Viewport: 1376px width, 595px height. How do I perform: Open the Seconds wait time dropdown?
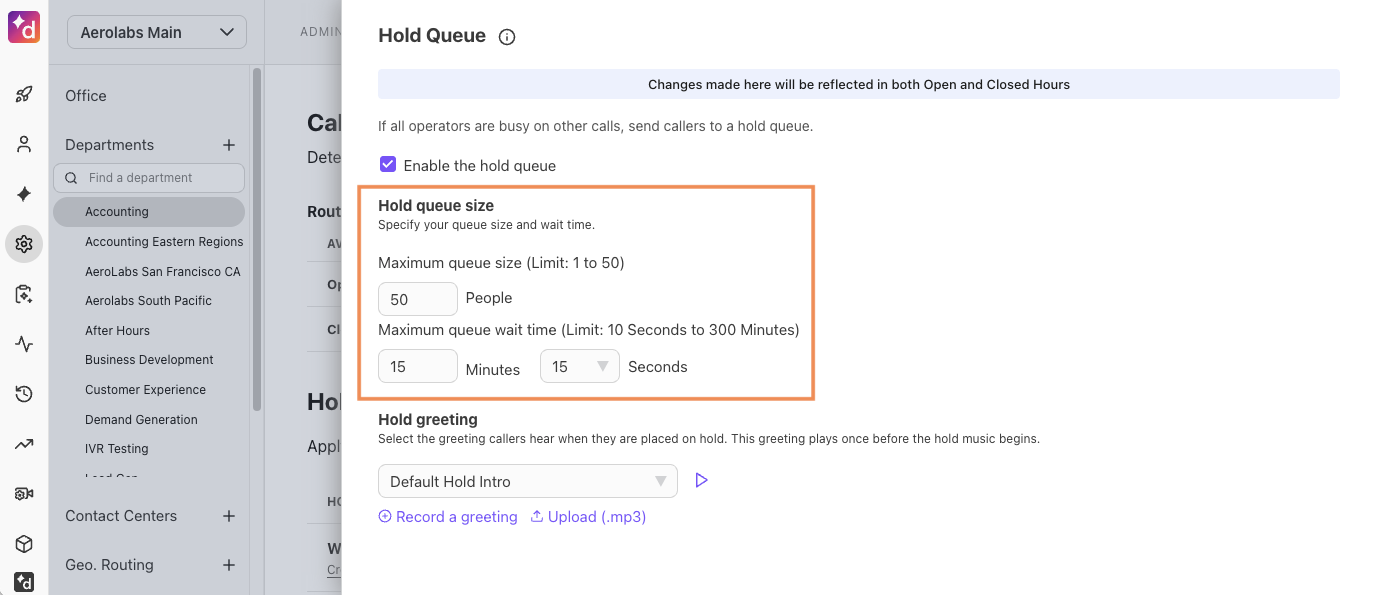tap(580, 367)
